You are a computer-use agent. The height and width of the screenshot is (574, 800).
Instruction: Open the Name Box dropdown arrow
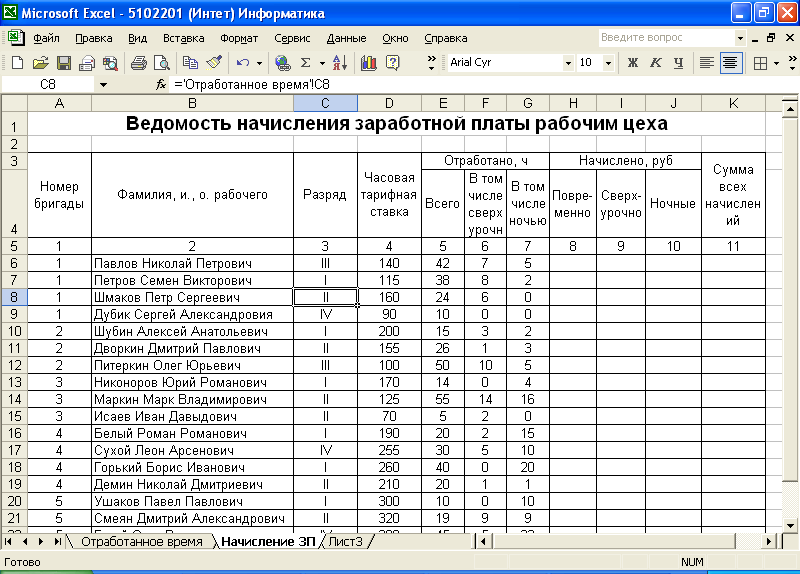point(104,85)
